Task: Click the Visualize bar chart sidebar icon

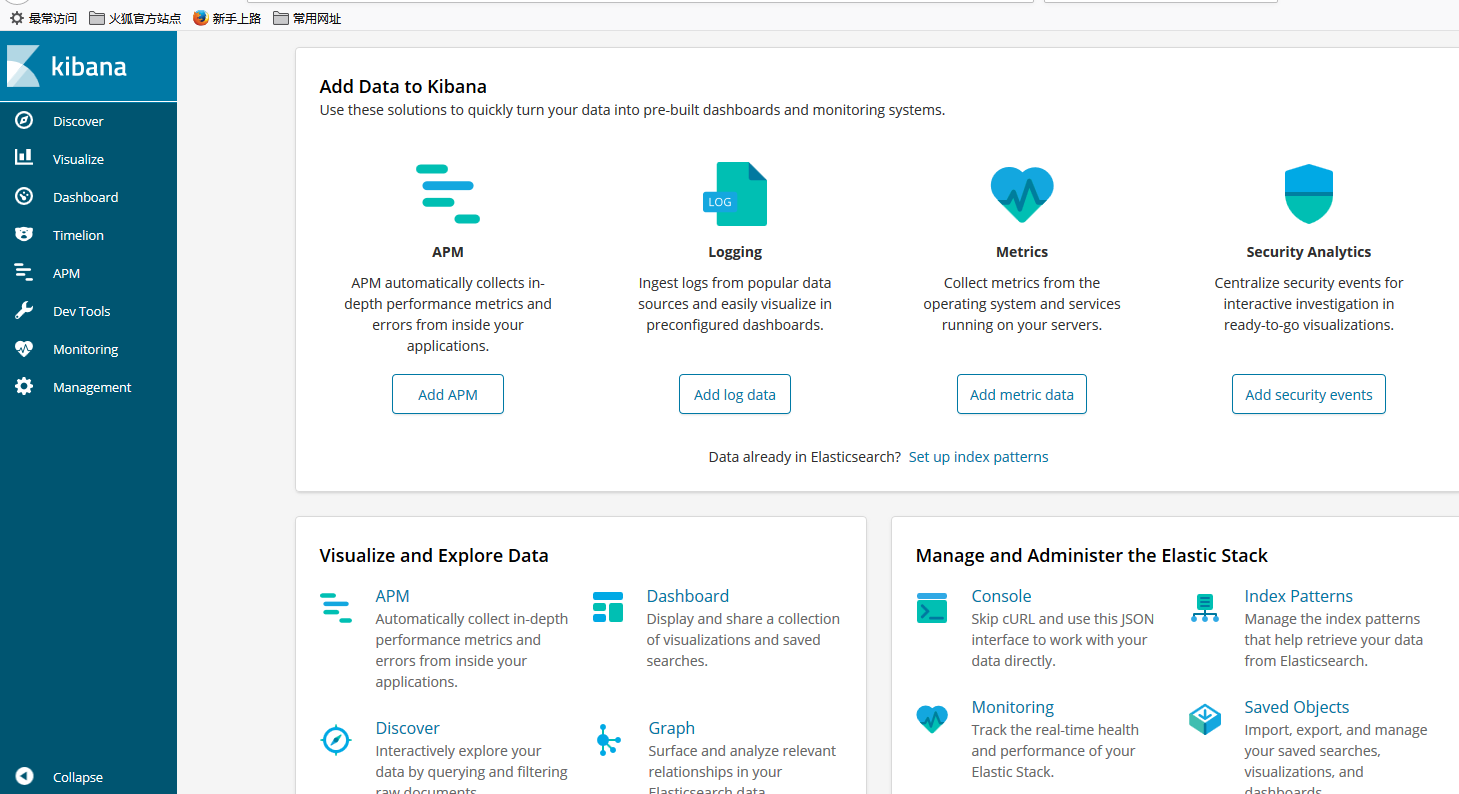Action: tap(24, 158)
